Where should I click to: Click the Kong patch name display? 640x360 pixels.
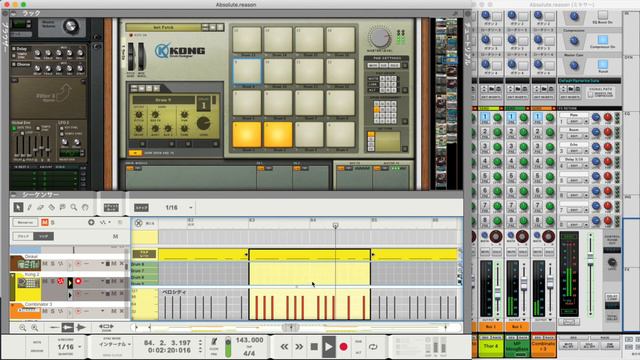coord(163,27)
